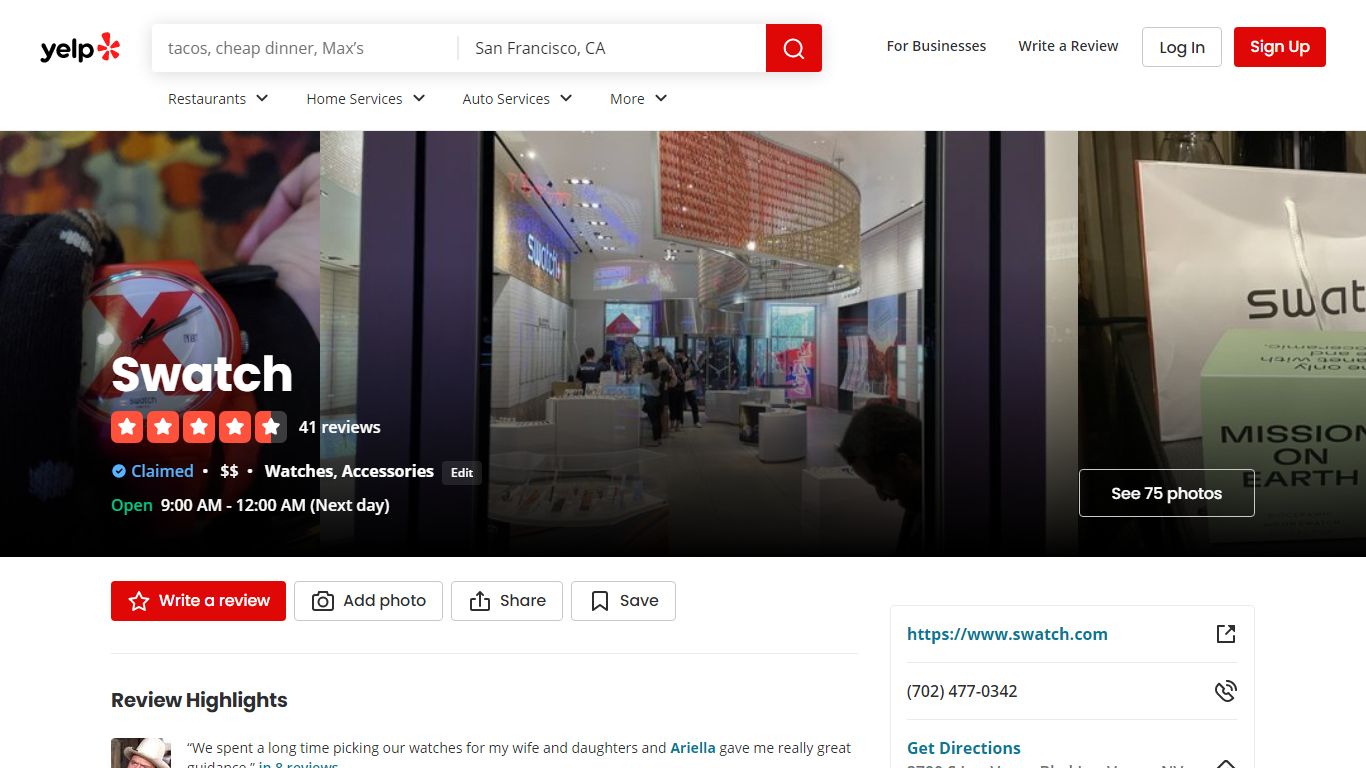Open Get Directions link
The image size is (1366, 768).
[x=964, y=748]
